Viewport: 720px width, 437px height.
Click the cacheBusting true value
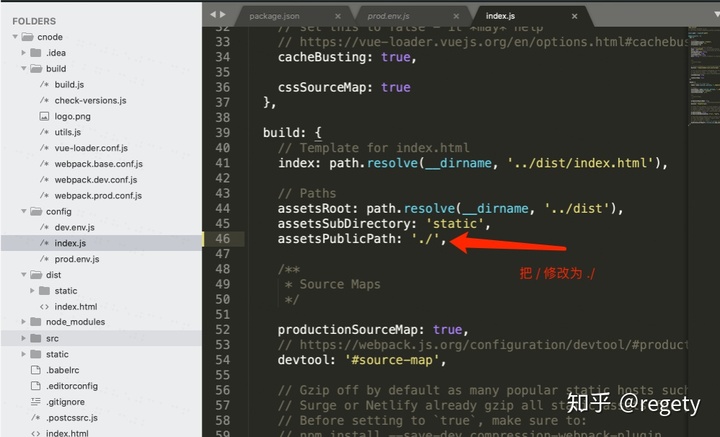(396, 57)
